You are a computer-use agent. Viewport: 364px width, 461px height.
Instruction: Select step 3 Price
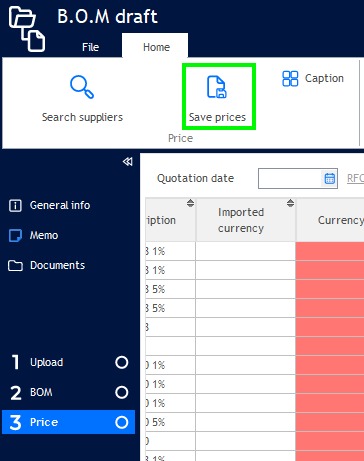coord(68,422)
